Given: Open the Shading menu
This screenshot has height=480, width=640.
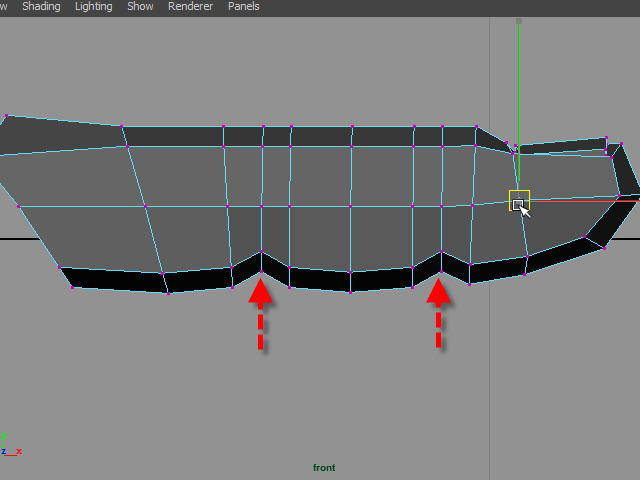Looking at the screenshot, I should (41, 7).
